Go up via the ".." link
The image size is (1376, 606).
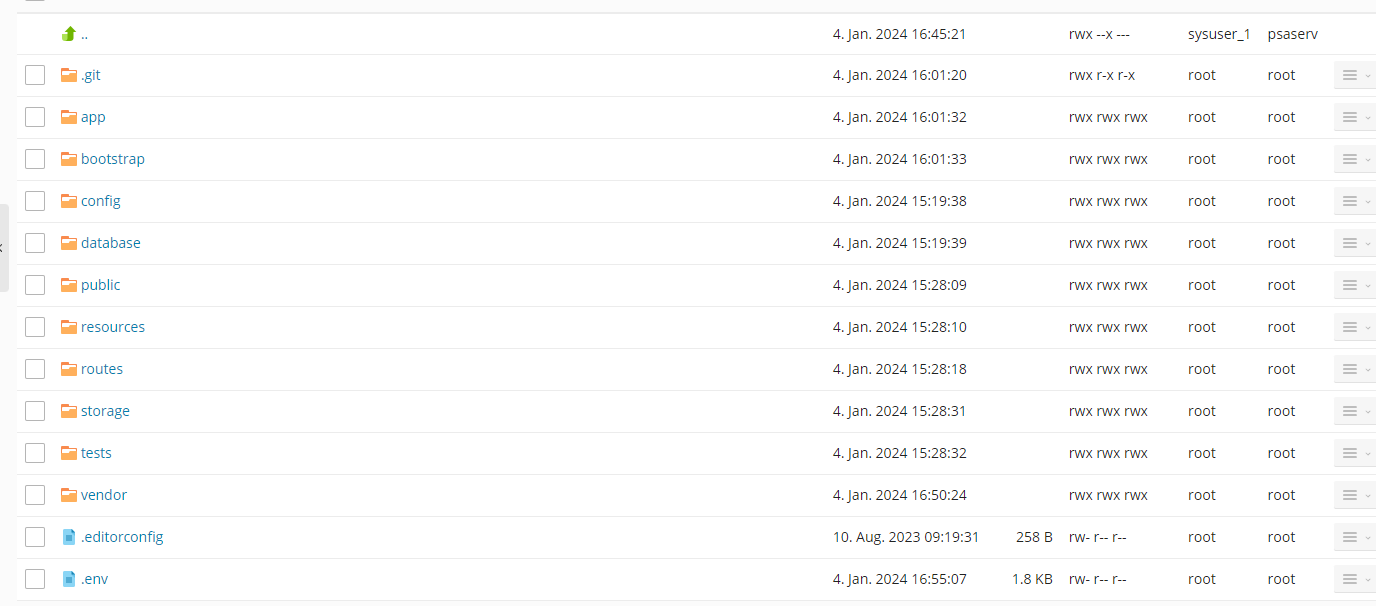tap(84, 34)
